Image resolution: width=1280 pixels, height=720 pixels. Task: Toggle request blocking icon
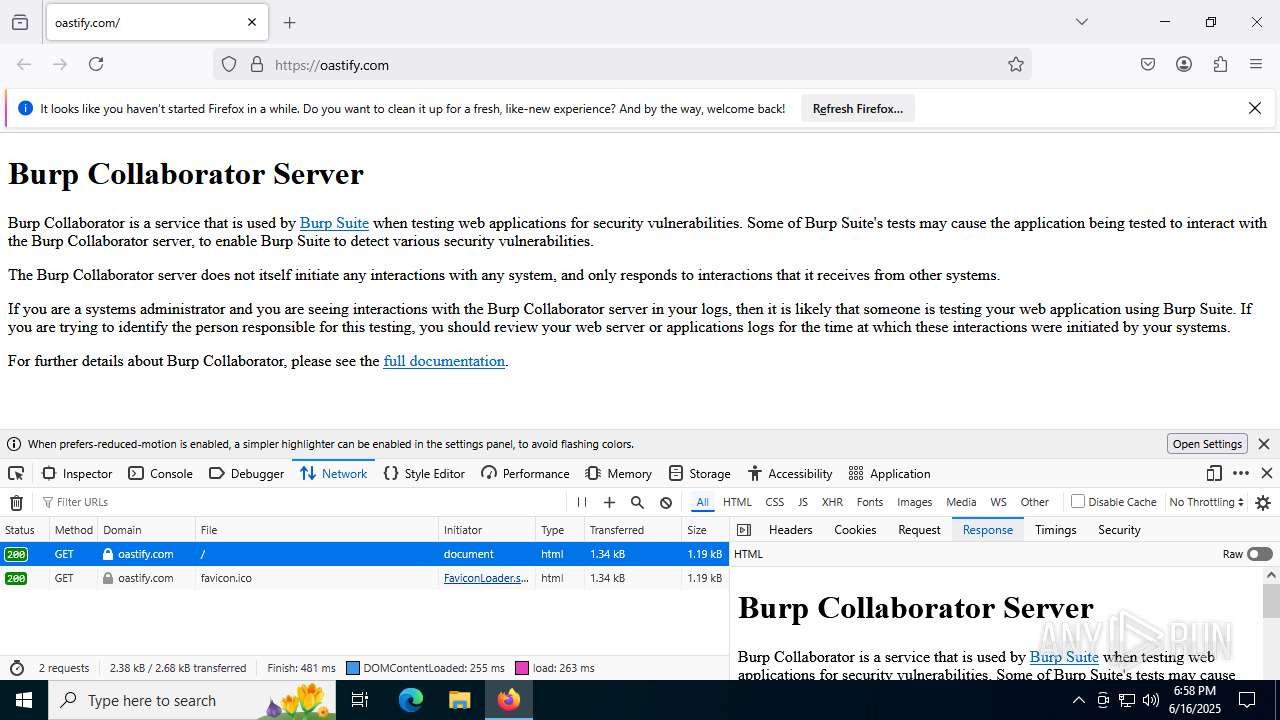[x=666, y=502]
